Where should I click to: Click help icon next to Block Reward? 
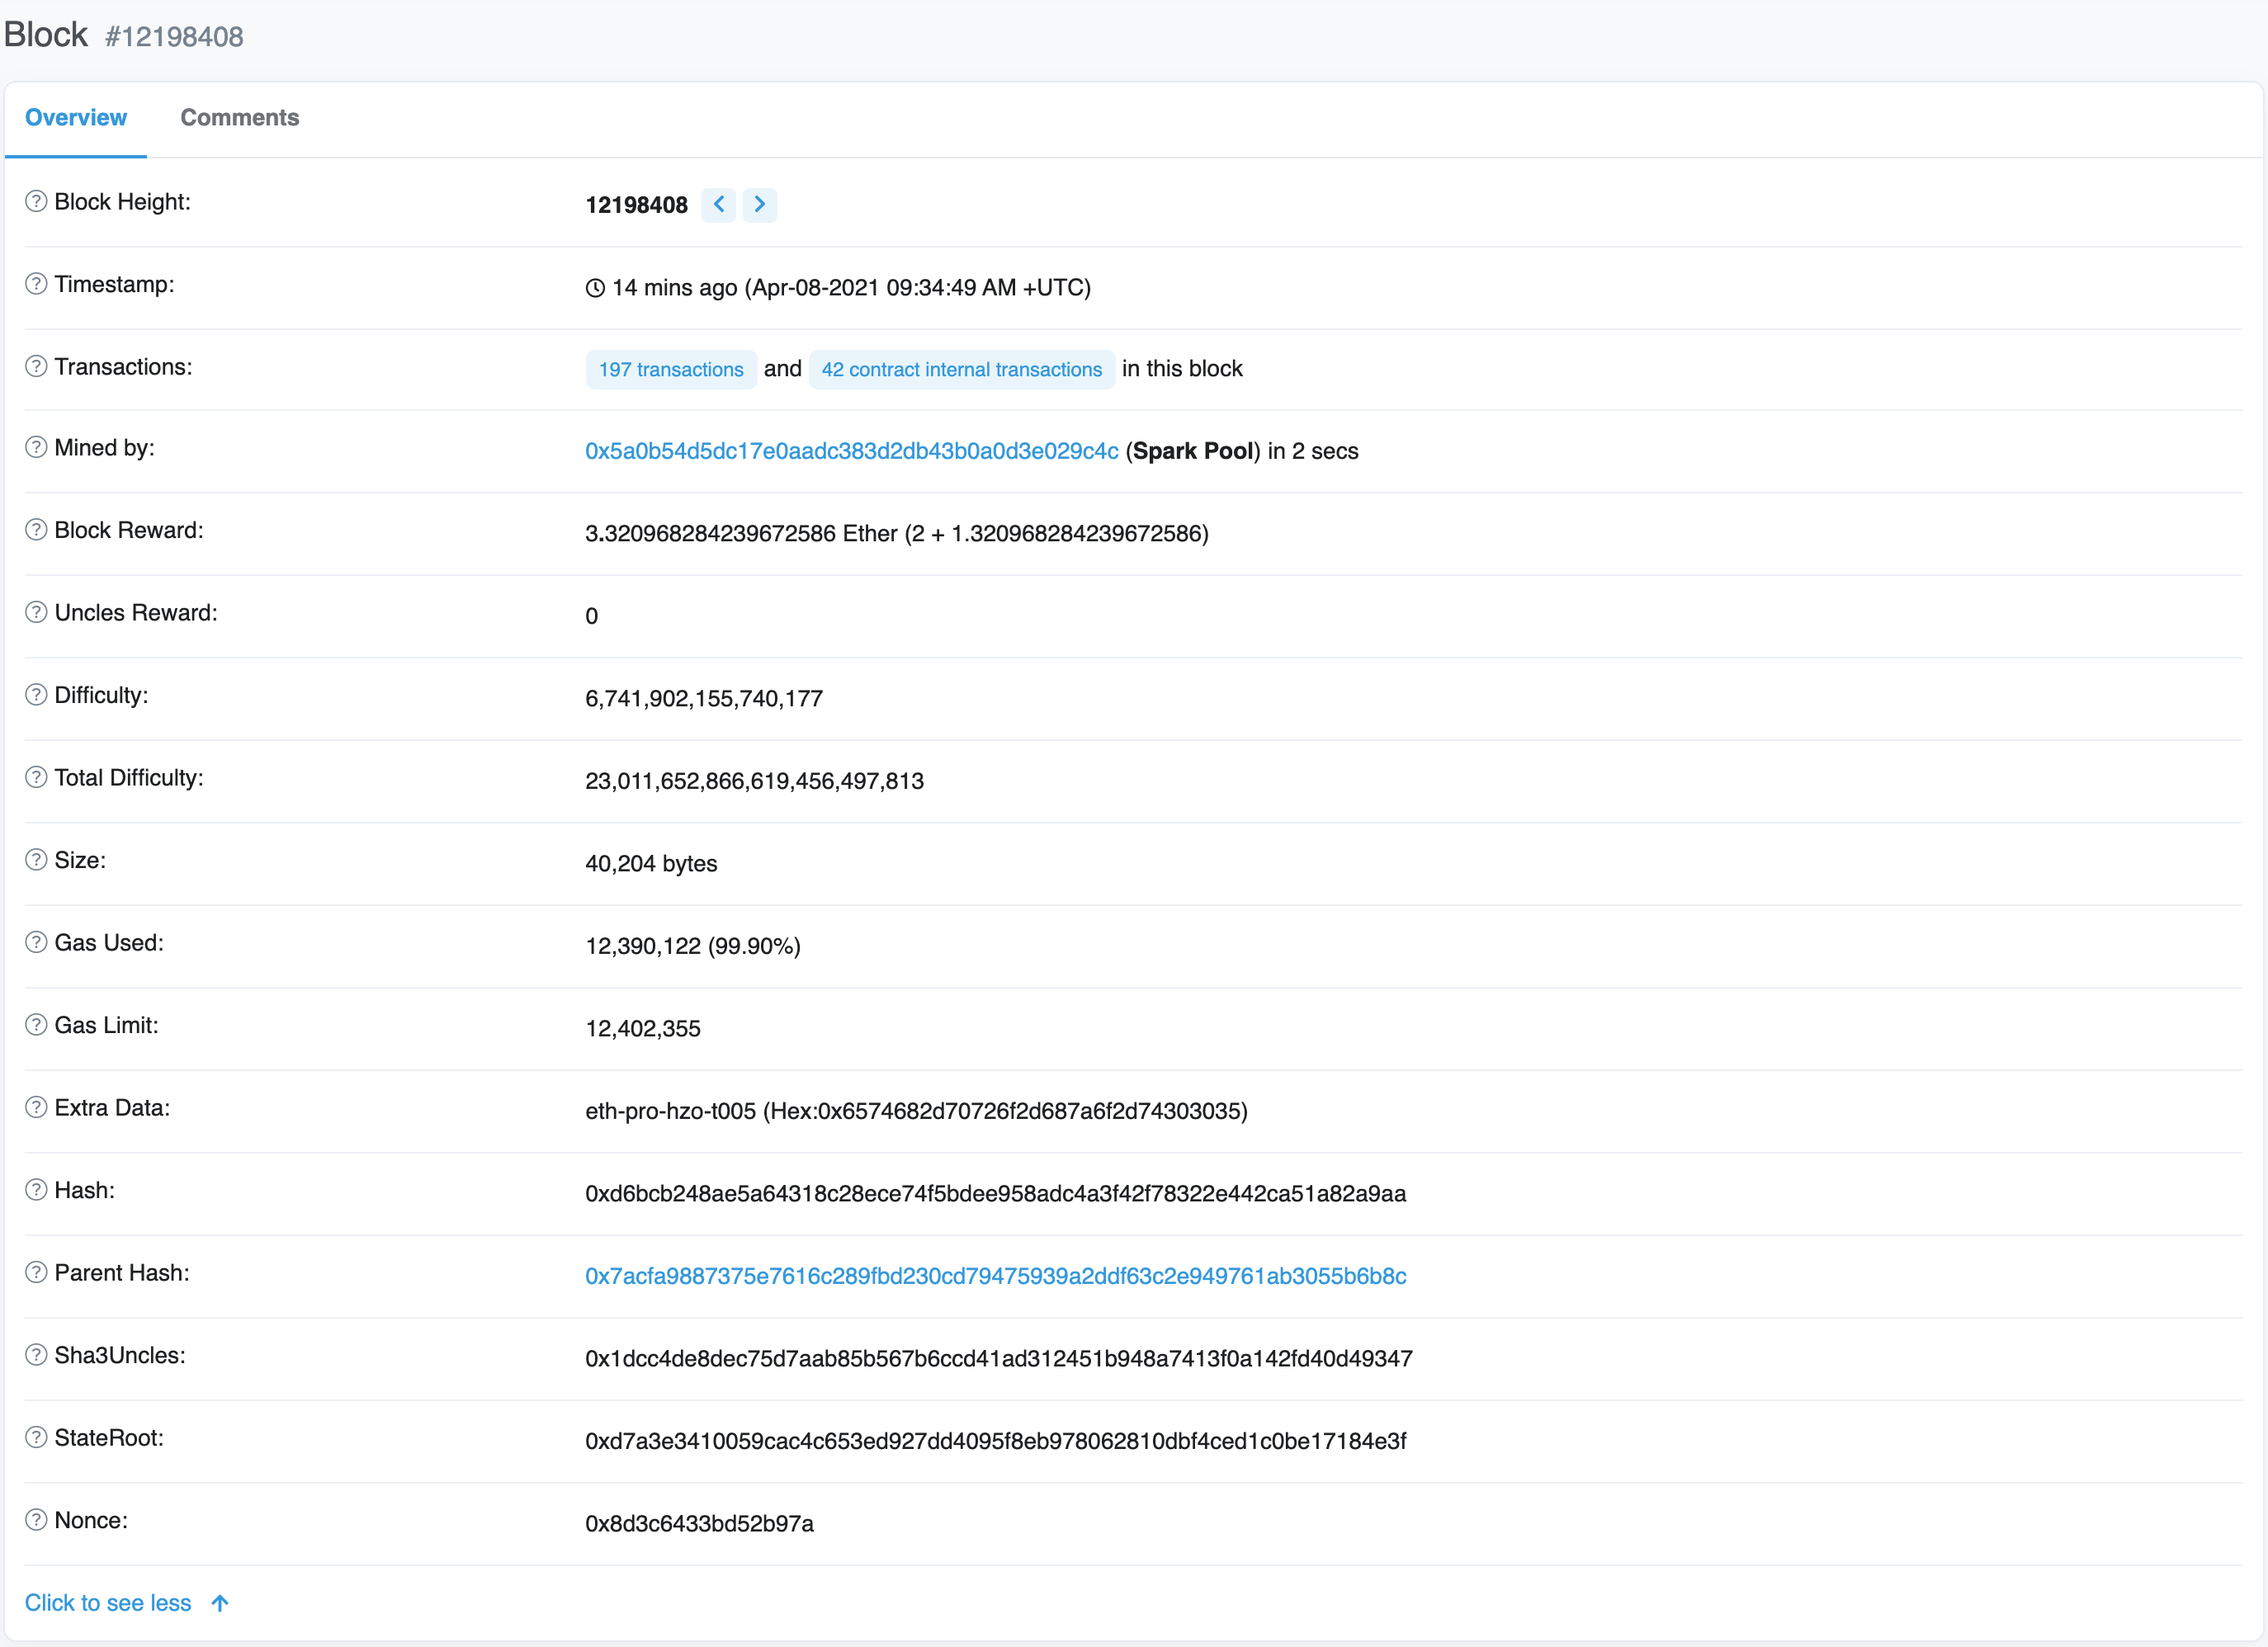pos(36,530)
